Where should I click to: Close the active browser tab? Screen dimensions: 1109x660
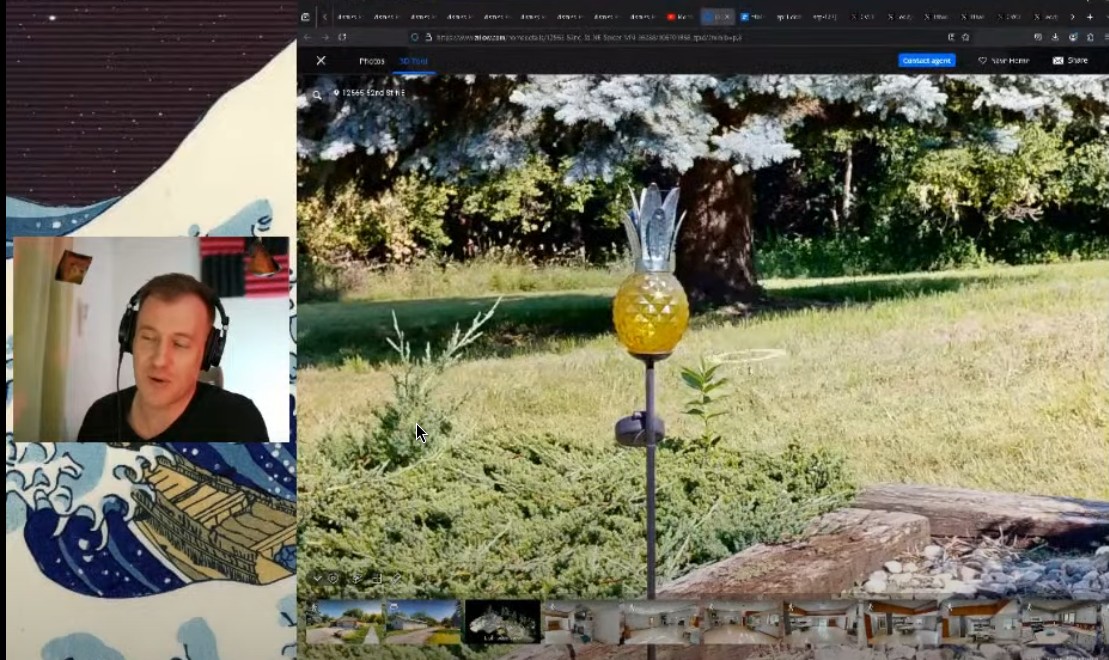point(726,16)
